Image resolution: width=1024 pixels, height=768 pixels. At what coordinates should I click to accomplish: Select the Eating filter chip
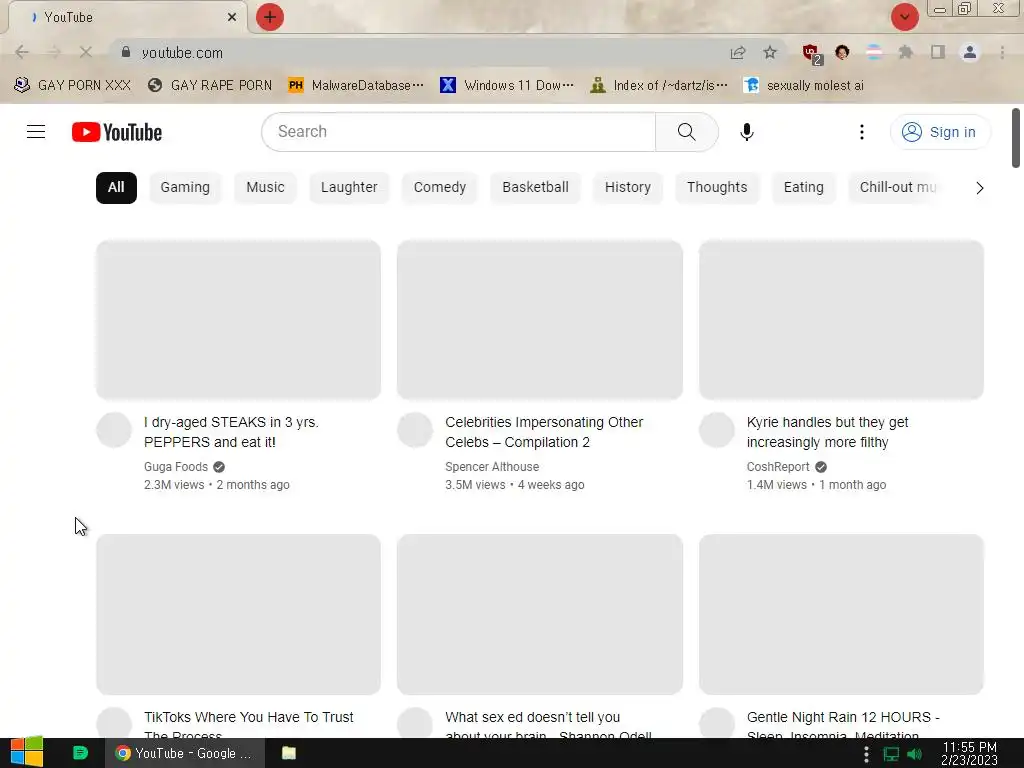(x=803, y=187)
